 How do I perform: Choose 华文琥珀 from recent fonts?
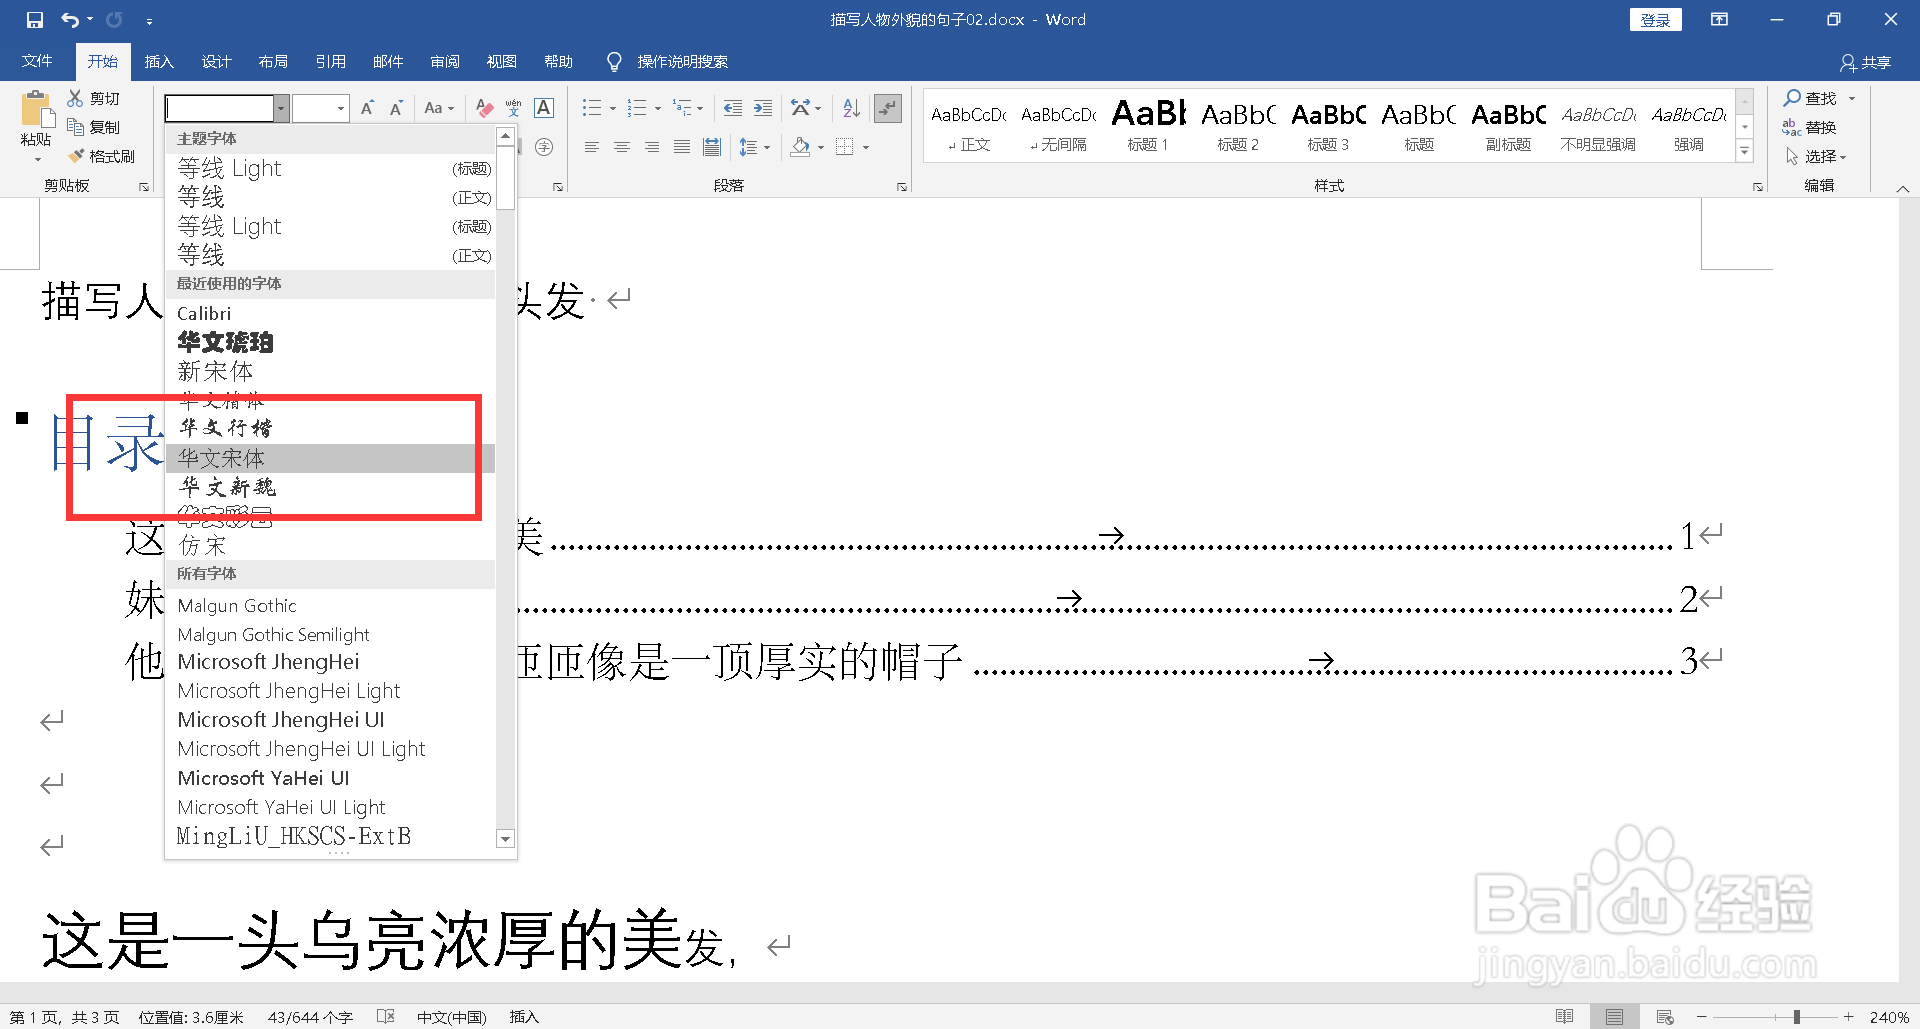click(x=330, y=342)
